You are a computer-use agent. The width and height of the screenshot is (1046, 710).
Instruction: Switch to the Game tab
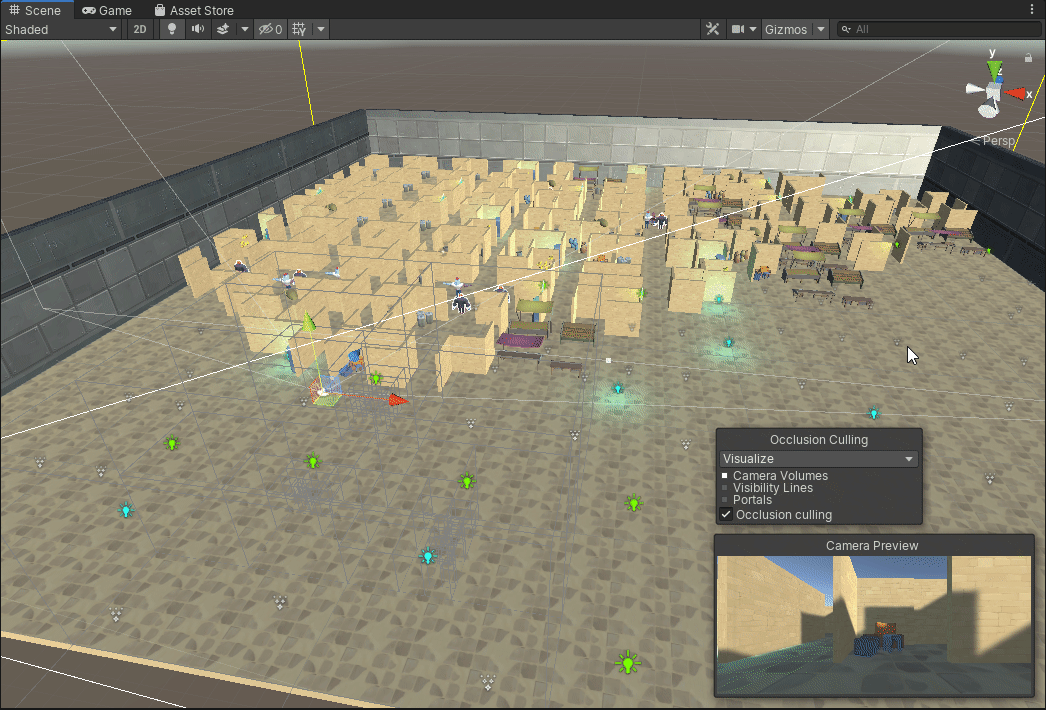tap(106, 10)
